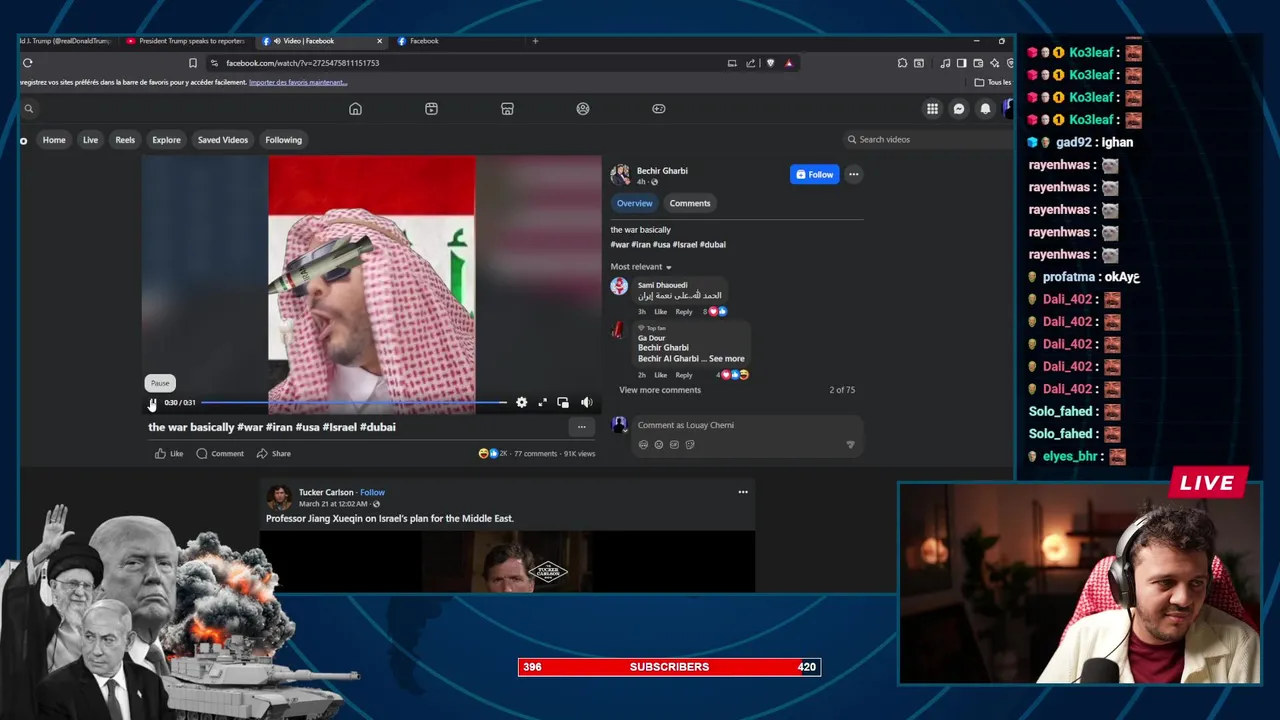Viewport: 1280px width, 720px height.
Task: Open the Following tab
Action: coord(283,140)
